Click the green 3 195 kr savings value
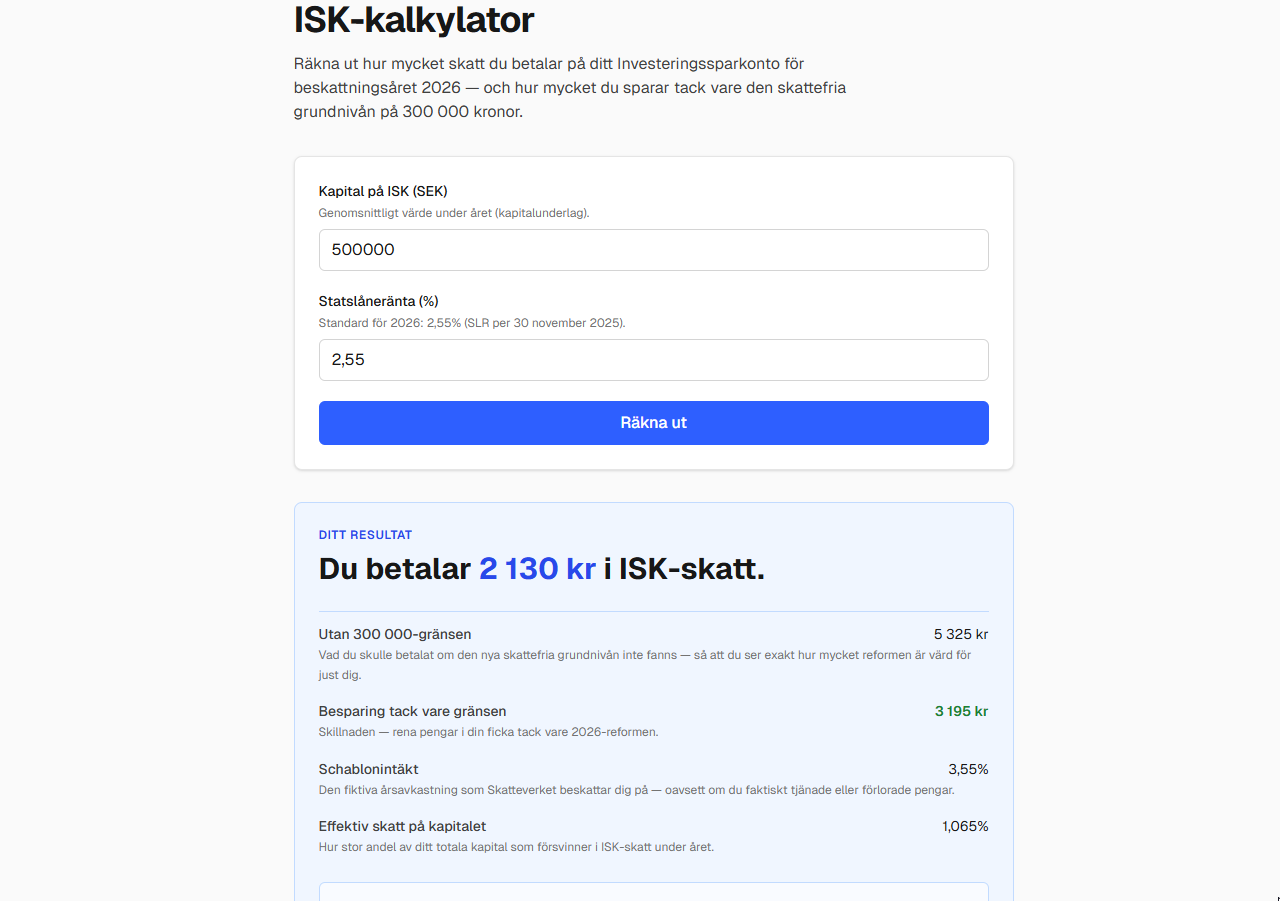The width and height of the screenshot is (1280, 901). tap(962, 711)
